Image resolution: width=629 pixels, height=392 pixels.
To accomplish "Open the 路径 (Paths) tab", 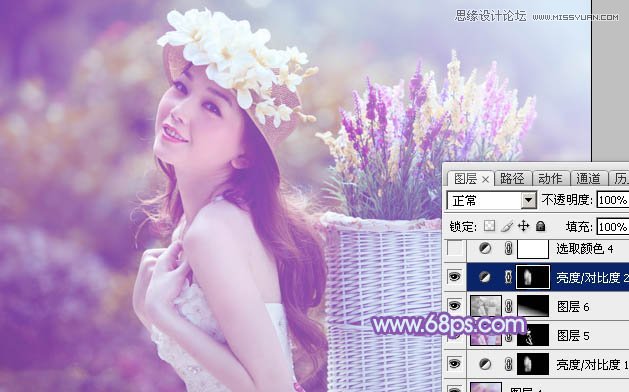I will [x=512, y=179].
